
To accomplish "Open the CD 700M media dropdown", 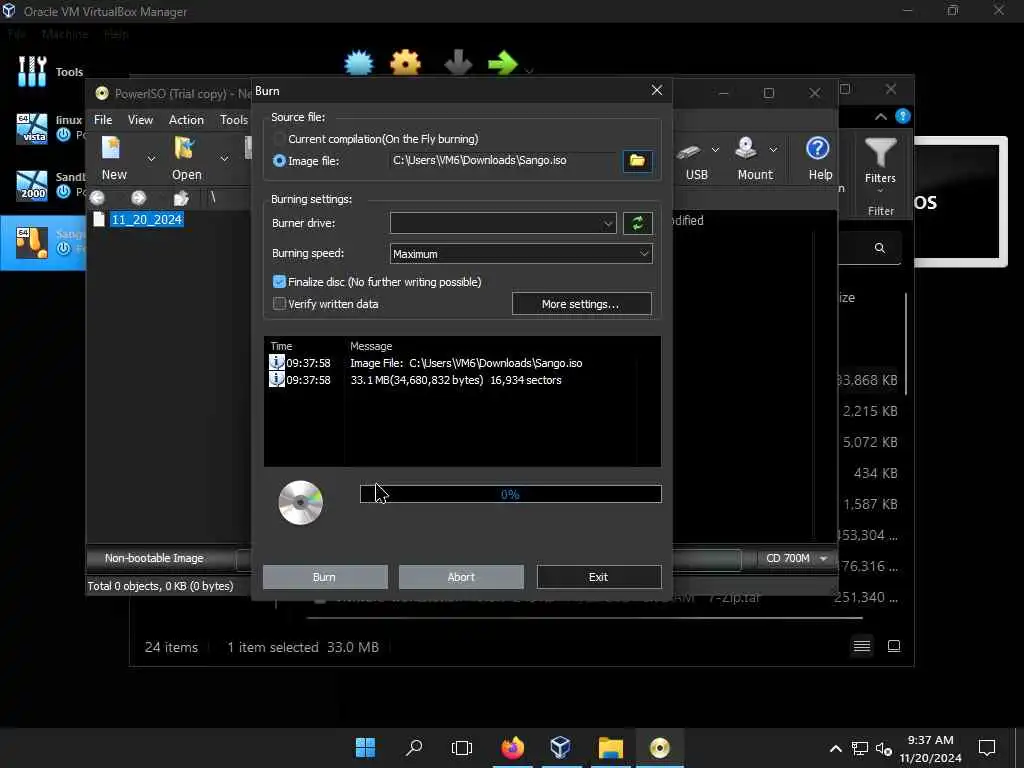I will (x=797, y=558).
